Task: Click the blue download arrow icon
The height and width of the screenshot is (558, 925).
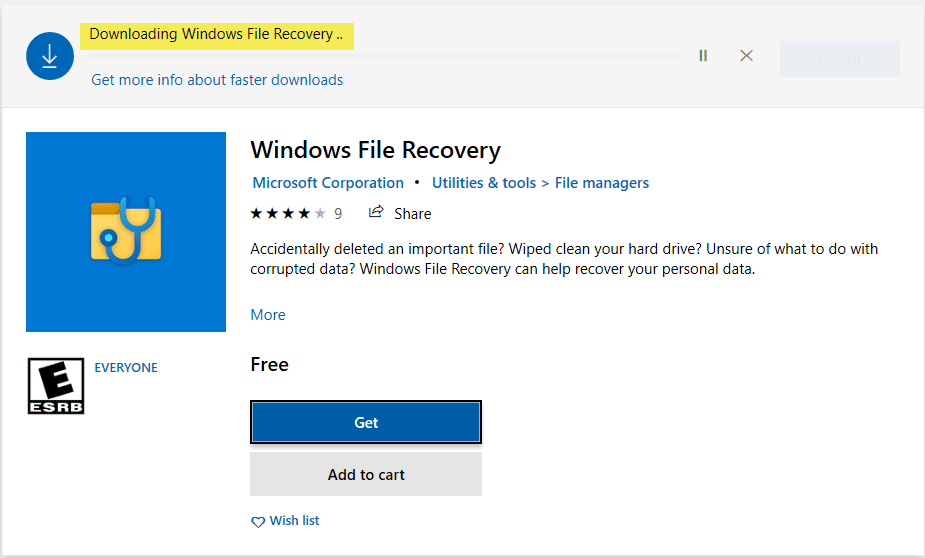Action: (50, 57)
